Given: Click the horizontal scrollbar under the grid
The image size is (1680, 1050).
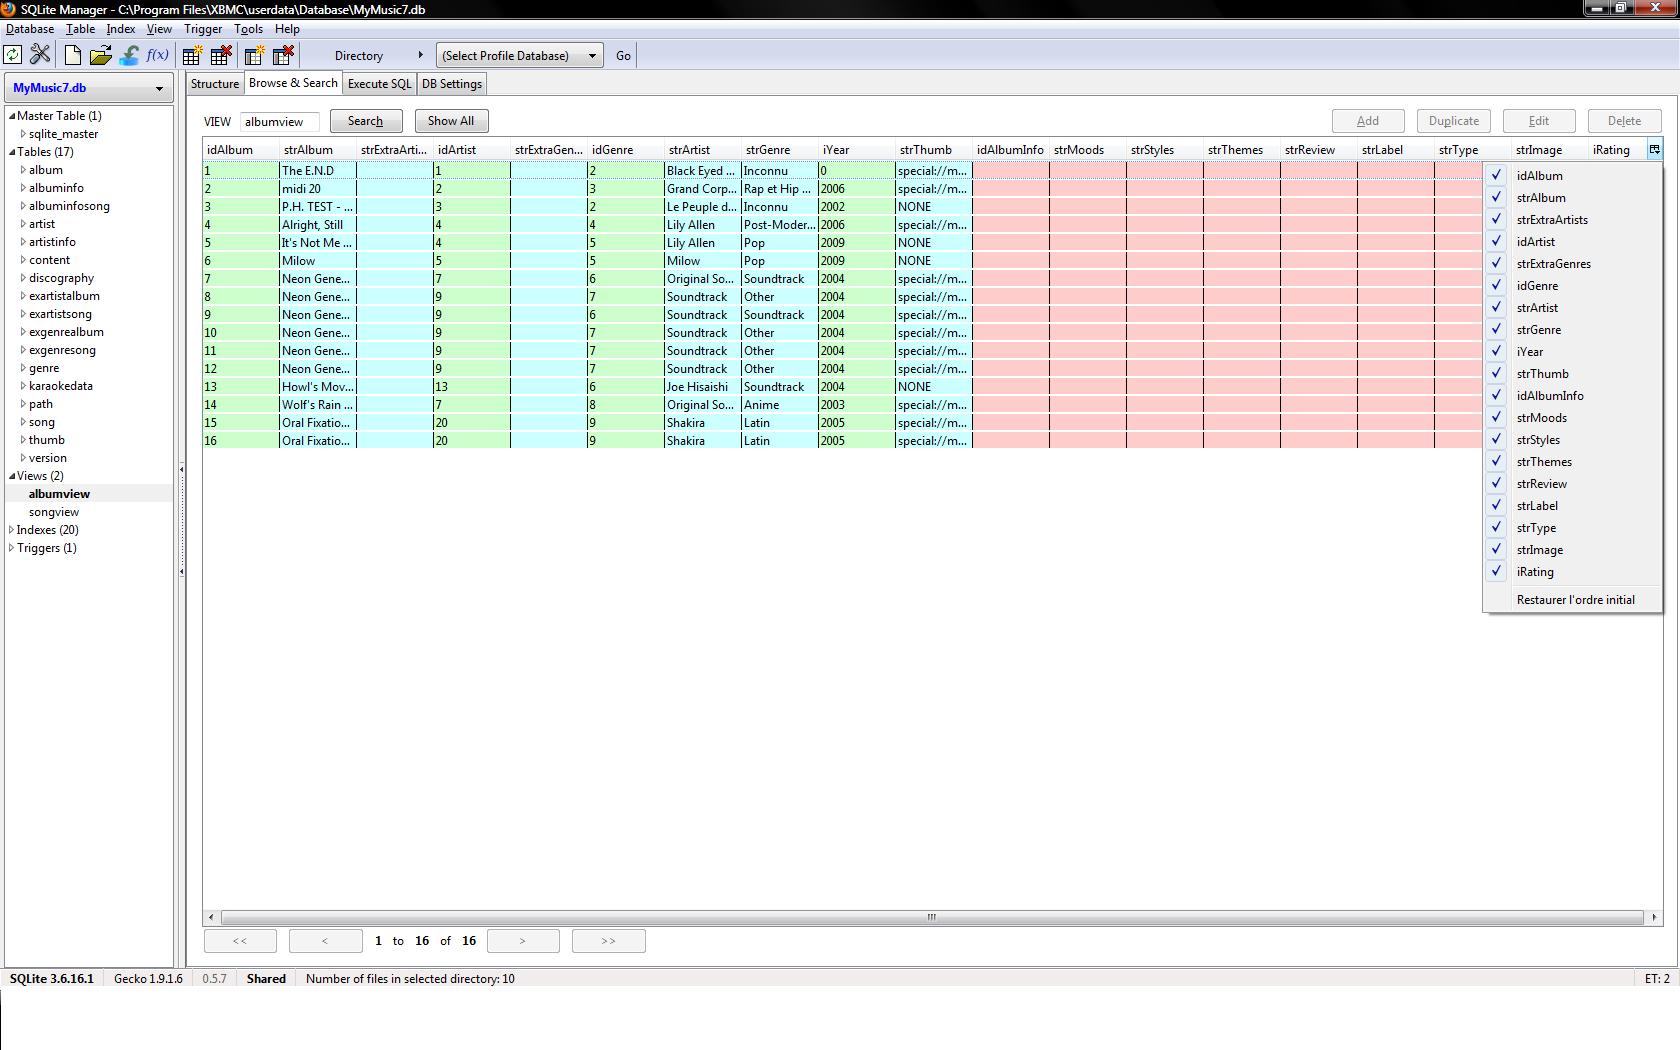Looking at the screenshot, I should [x=930, y=917].
